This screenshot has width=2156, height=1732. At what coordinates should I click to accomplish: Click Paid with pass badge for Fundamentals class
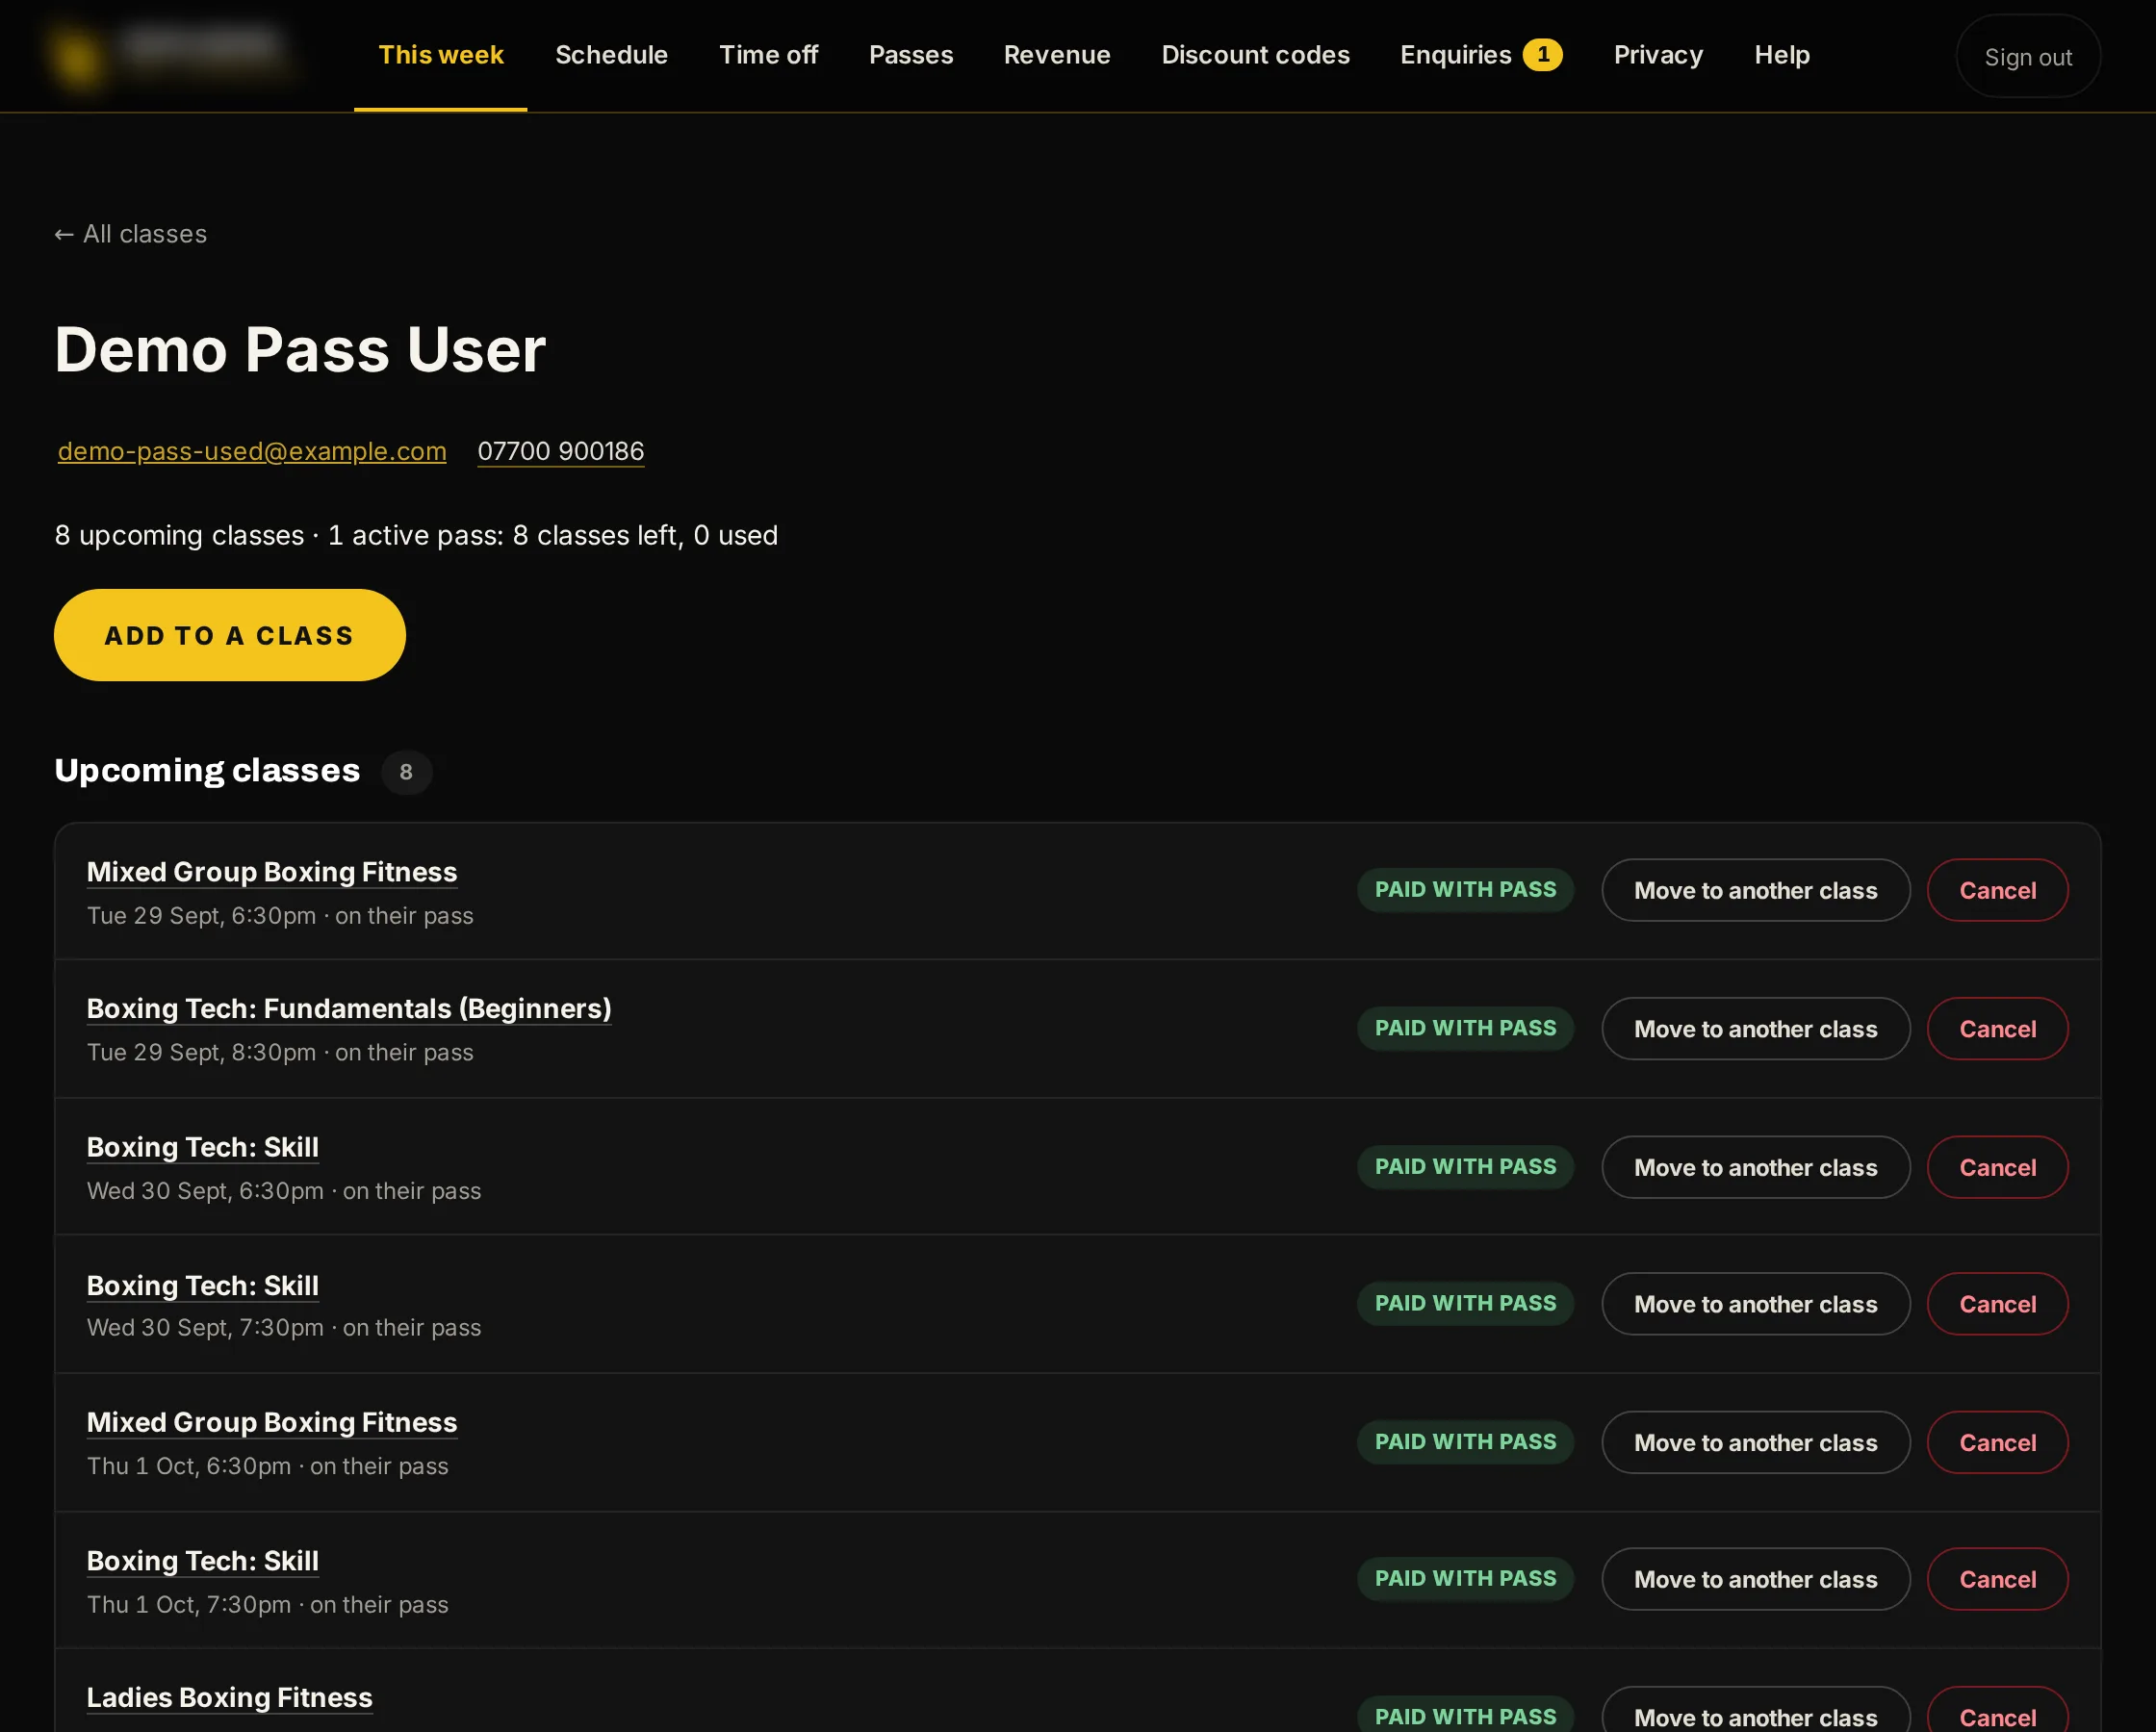click(1465, 1028)
